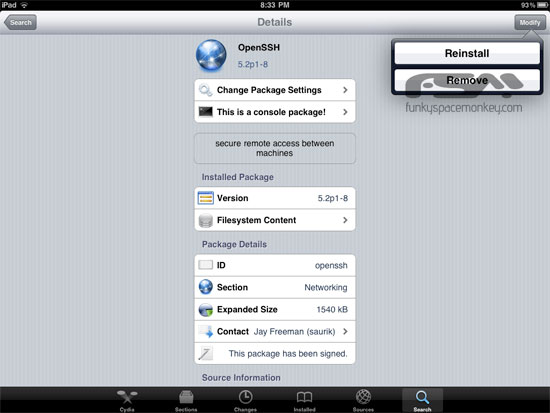Open Change Package Settings chevron
Screen dimensions: 550x413
345,90
